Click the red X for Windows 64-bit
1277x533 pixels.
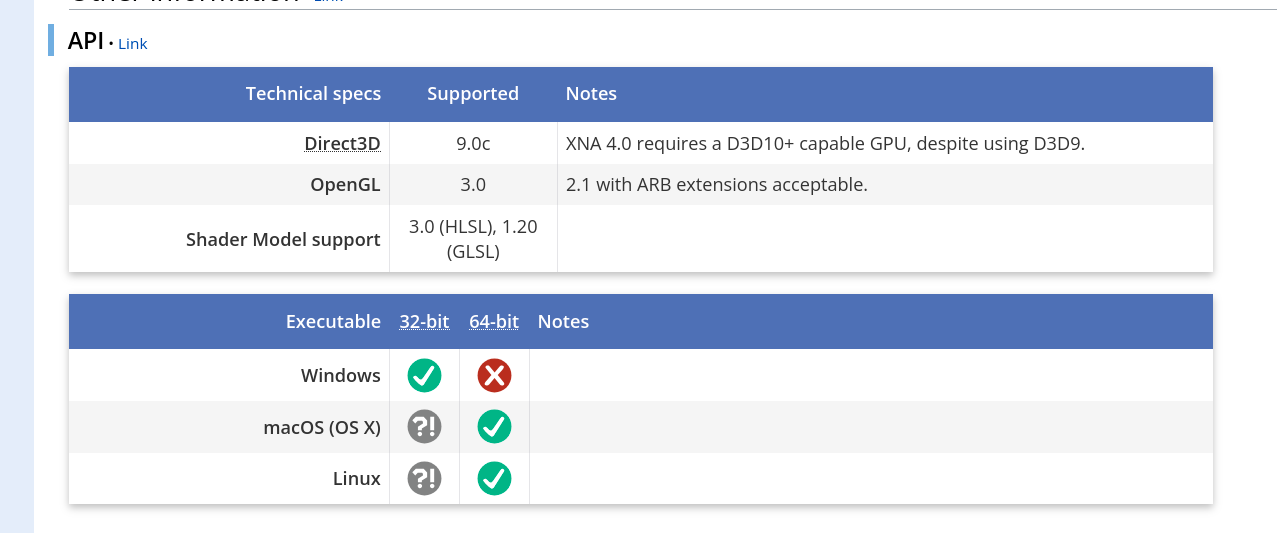tap(494, 376)
